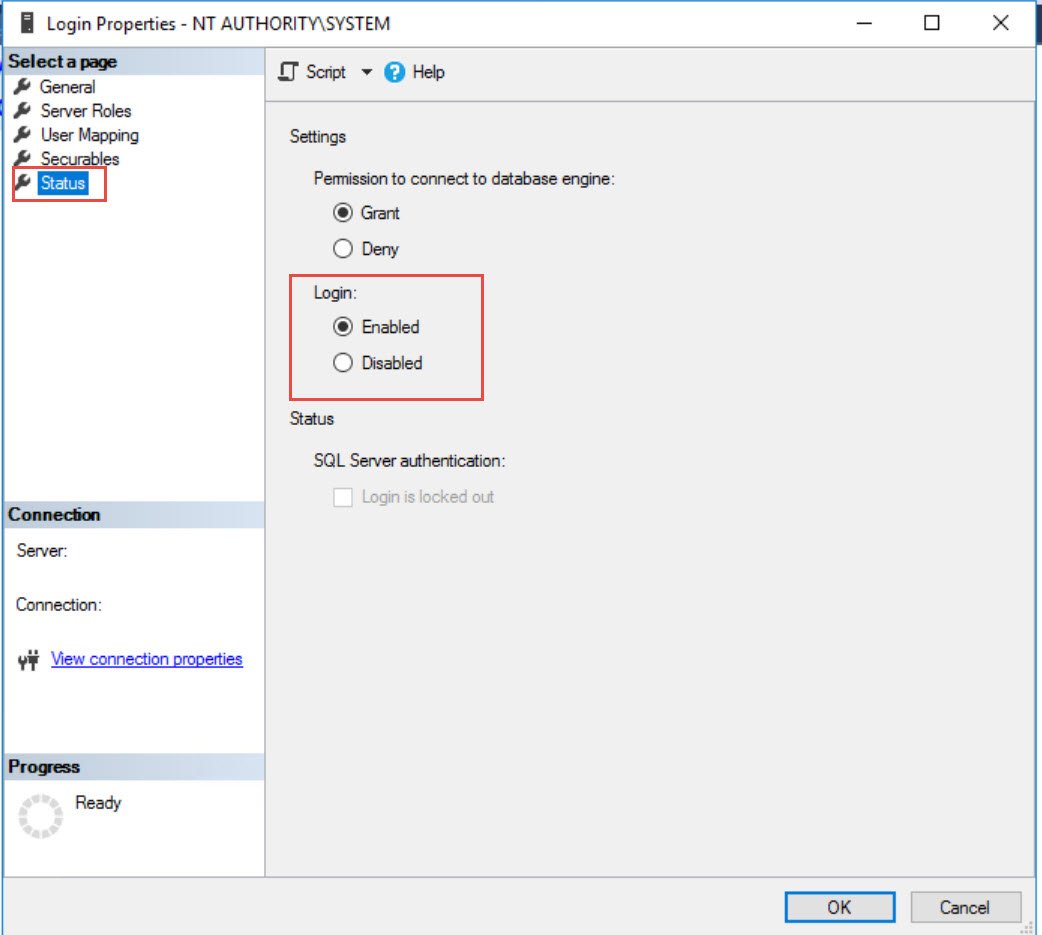Maximize the Login Properties window

[932, 23]
